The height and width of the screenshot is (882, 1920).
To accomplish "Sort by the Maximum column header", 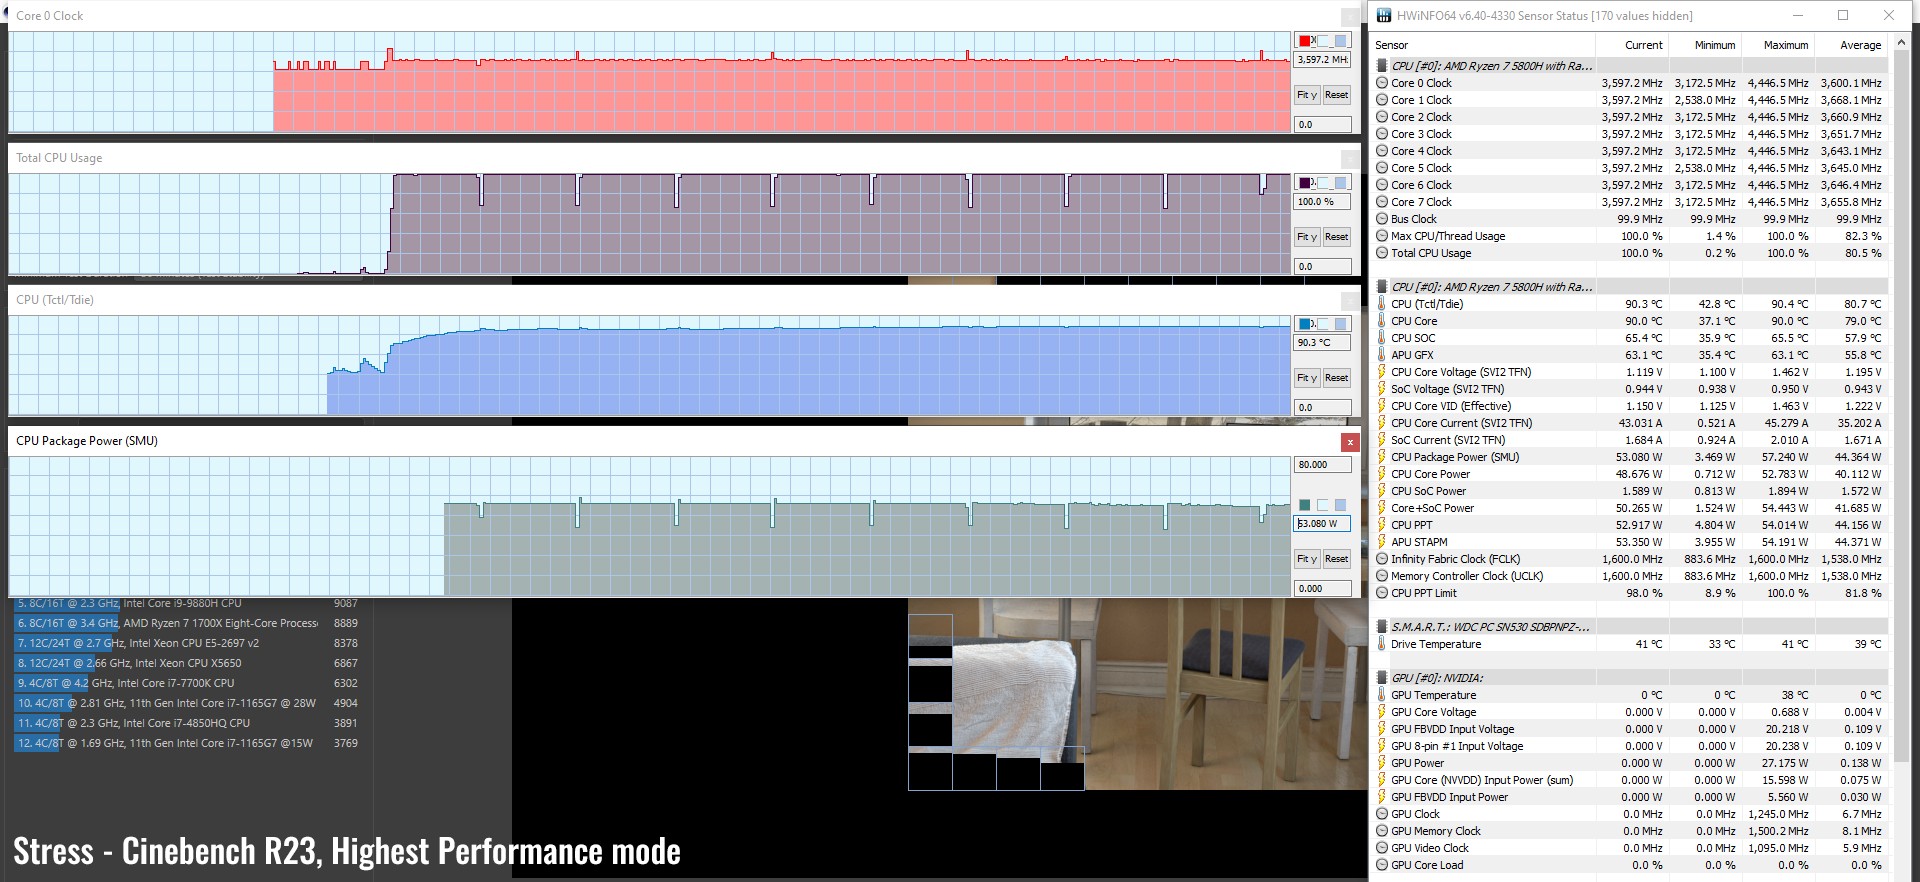I will 1785,45.
